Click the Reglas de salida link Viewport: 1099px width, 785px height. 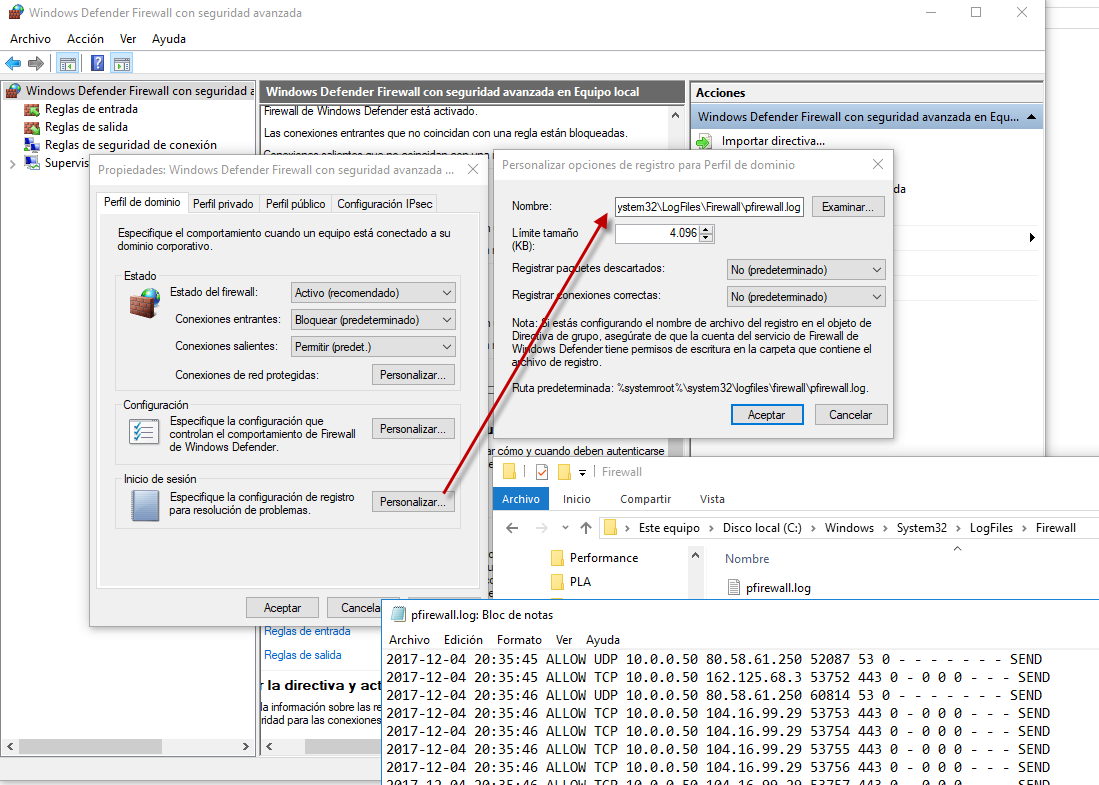pyautogui.click(x=303, y=655)
